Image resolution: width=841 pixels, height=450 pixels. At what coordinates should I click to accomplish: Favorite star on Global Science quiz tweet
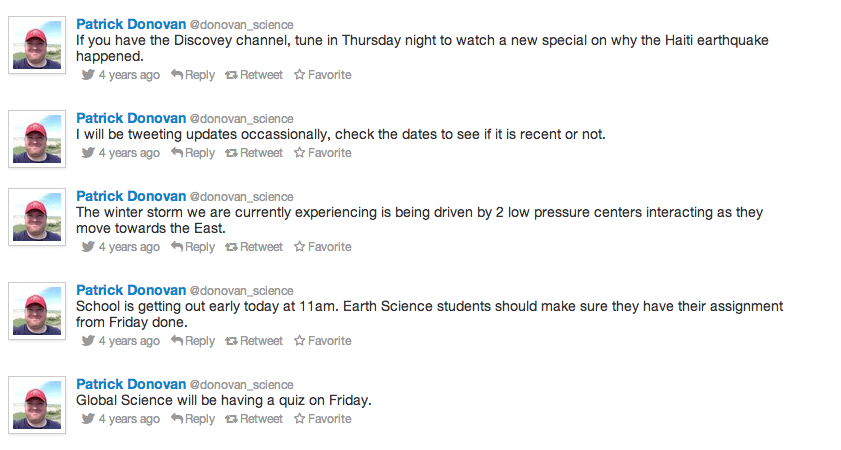click(298, 419)
